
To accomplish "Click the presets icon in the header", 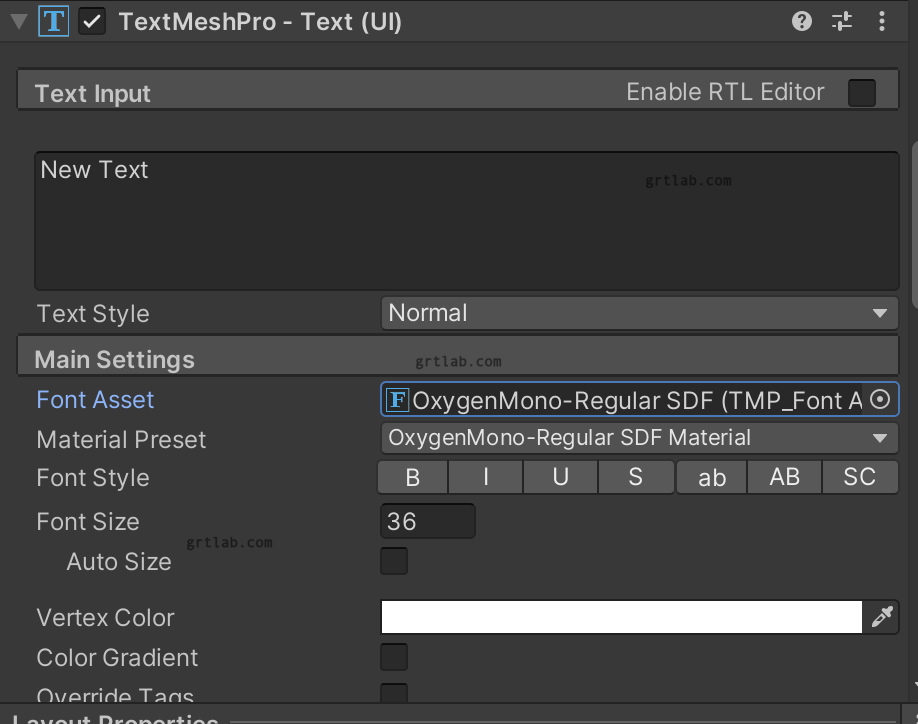I will [x=841, y=20].
